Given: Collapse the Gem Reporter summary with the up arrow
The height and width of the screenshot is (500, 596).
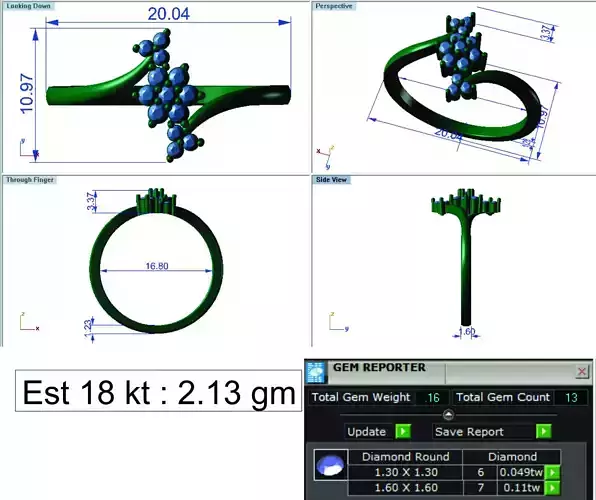Looking at the screenshot, I should (x=449, y=414).
